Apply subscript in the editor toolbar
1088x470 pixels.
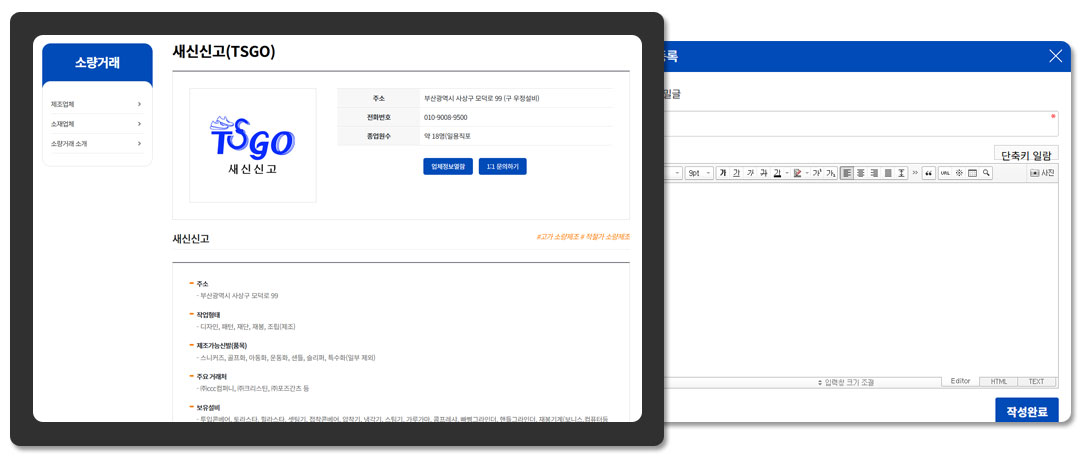pos(830,173)
